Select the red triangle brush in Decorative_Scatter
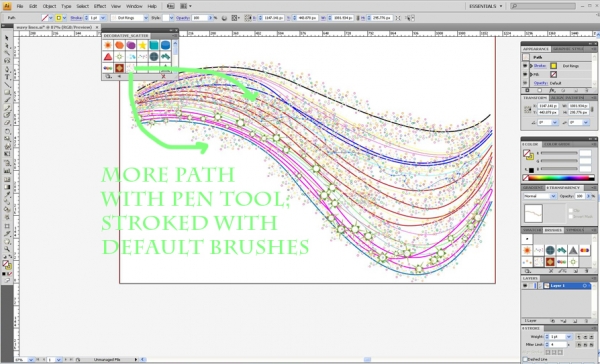600x364 pixels. point(108,57)
